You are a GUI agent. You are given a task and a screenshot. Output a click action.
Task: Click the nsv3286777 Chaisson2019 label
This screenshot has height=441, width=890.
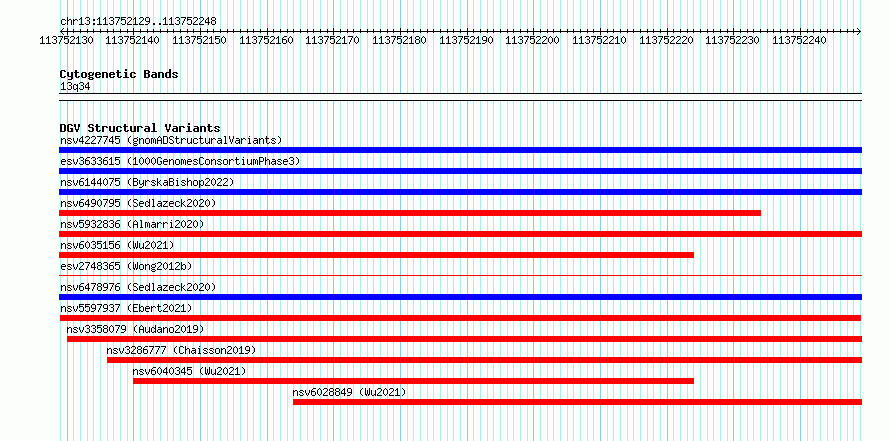pos(182,350)
